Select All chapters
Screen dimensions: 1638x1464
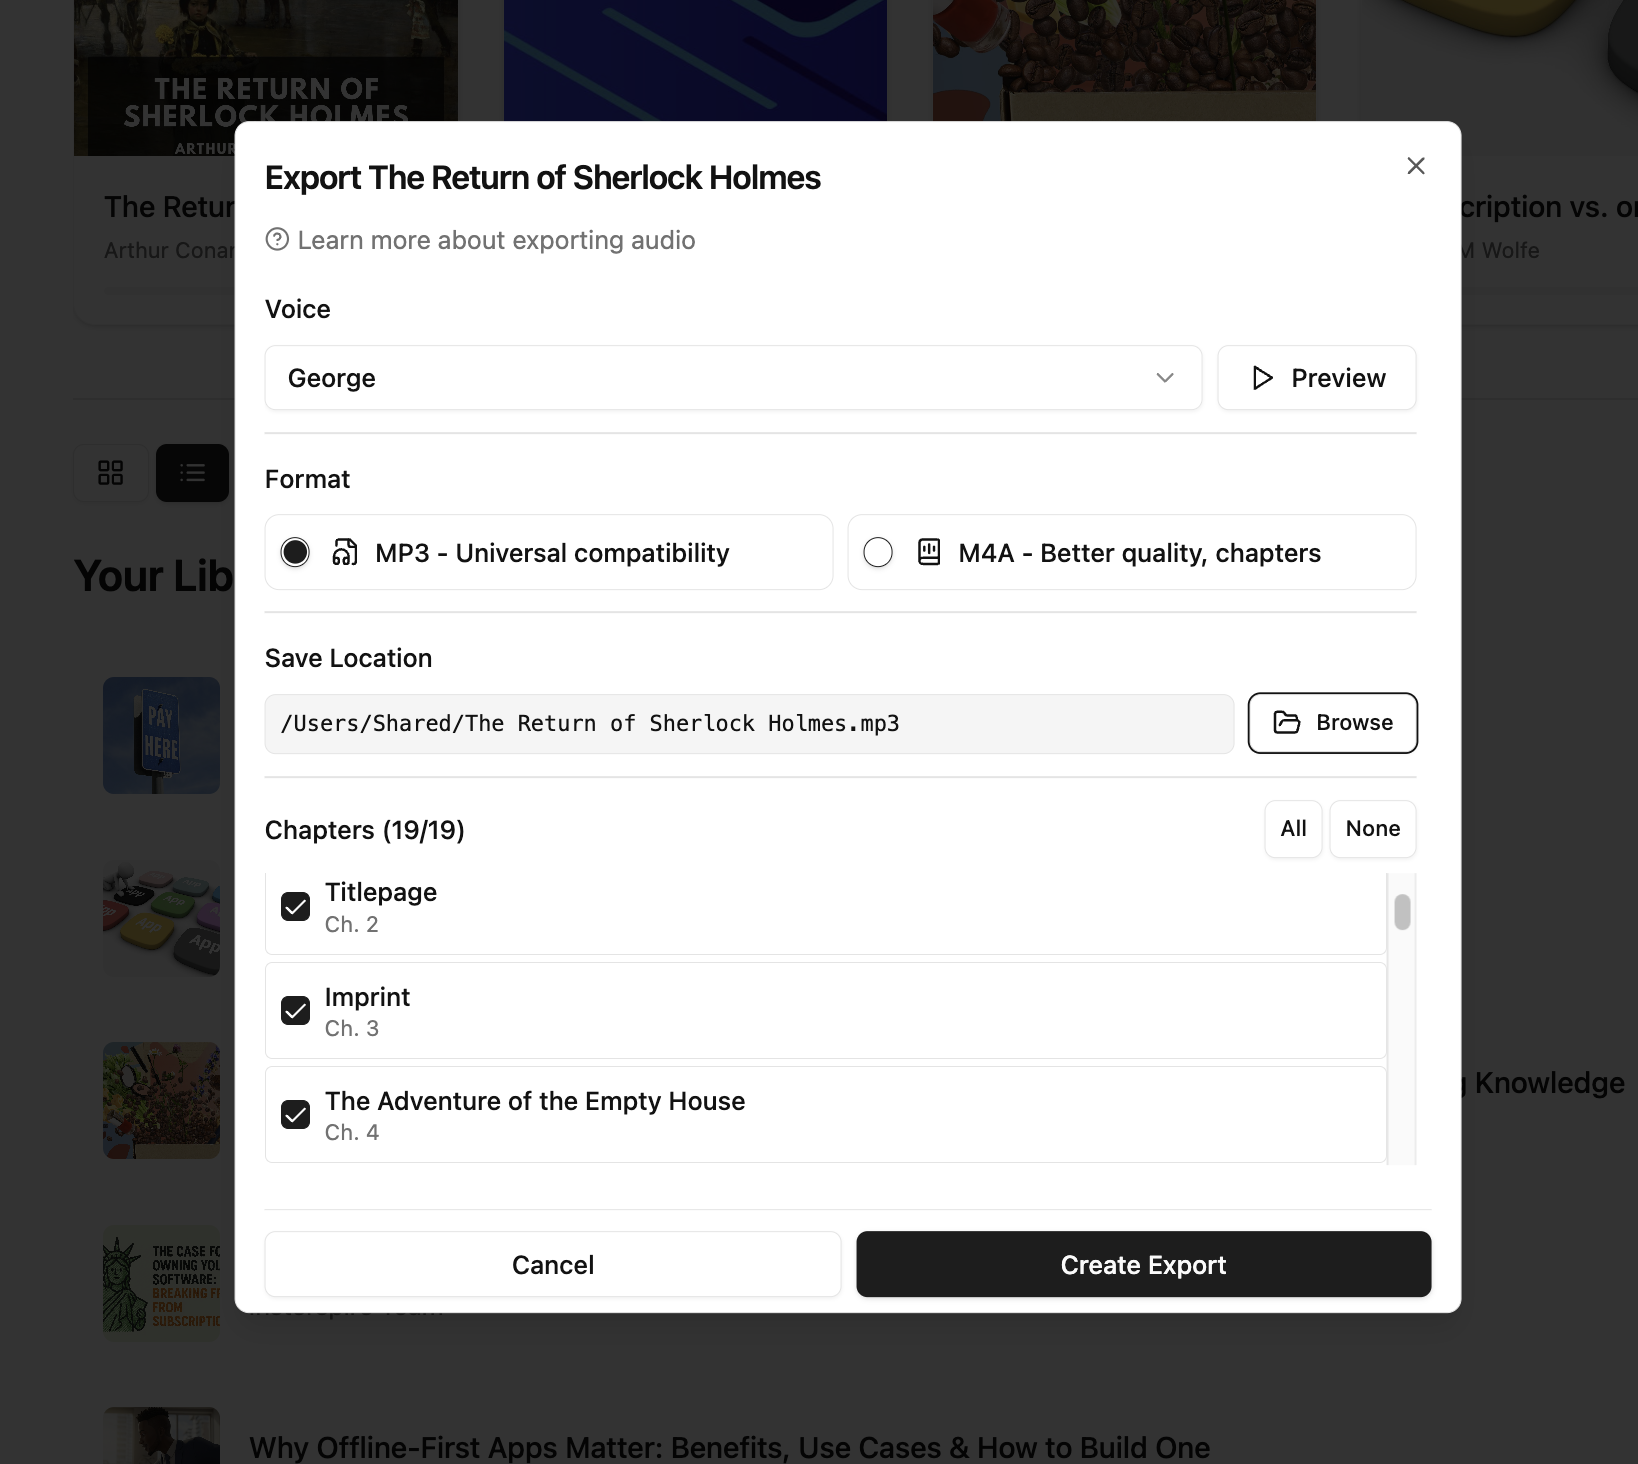[x=1293, y=829]
